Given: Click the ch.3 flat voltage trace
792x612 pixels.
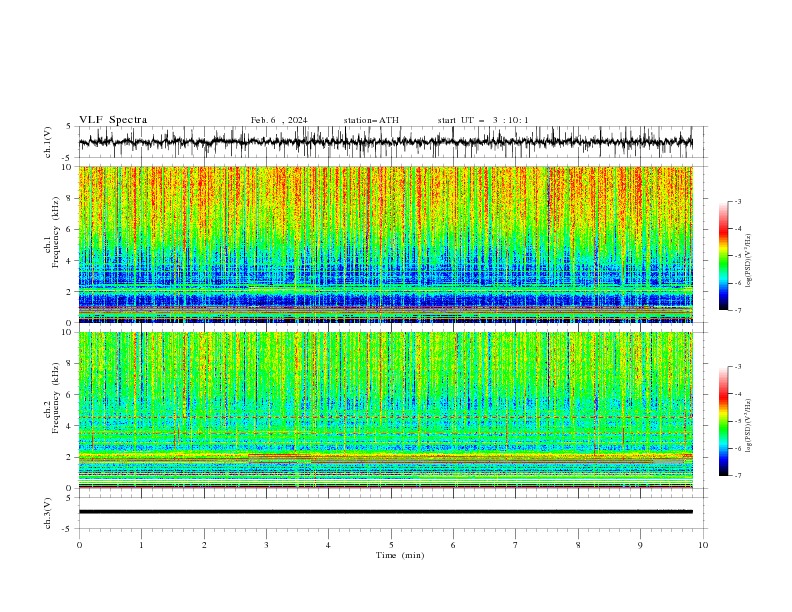Looking at the screenshot, I should [x=385, y=512].
